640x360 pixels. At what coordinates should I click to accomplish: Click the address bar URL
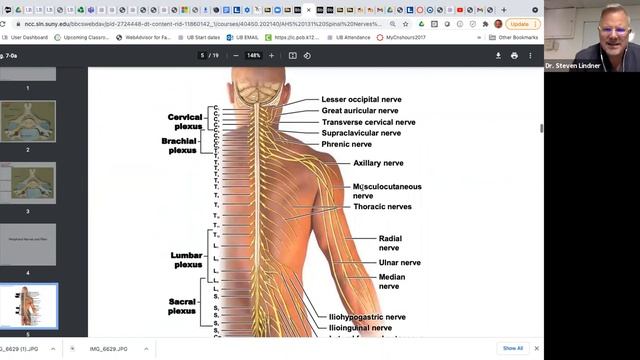click(203, 24)
